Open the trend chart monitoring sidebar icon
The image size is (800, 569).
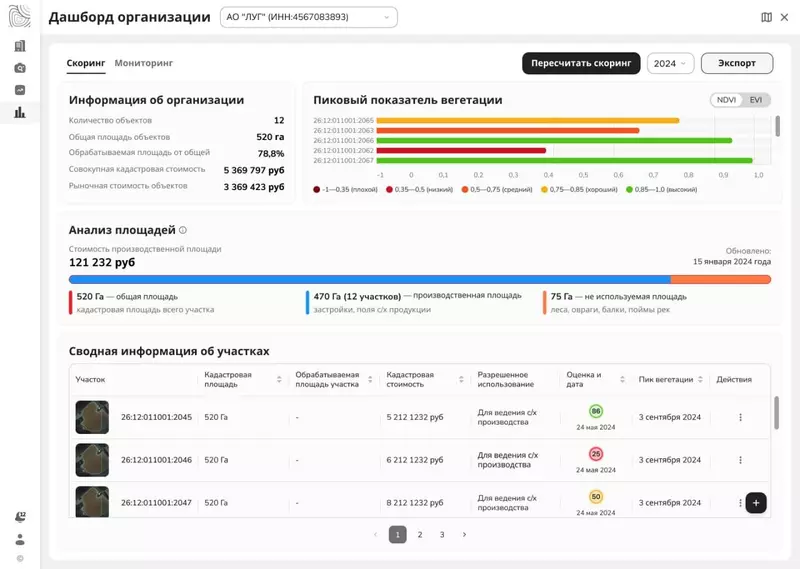(x=20, y=90)
